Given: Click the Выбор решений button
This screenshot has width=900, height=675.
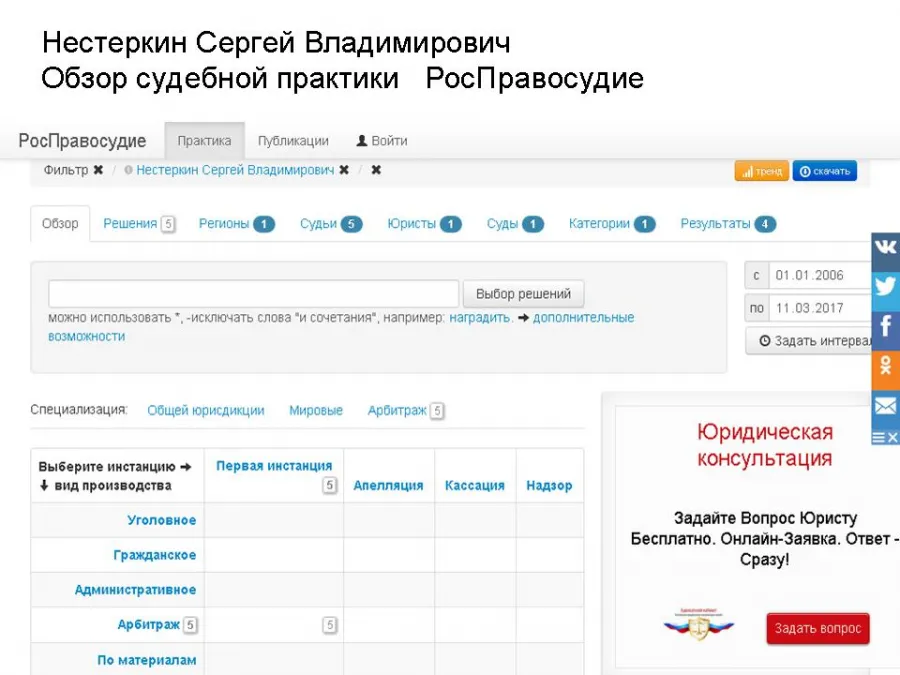Looking at the screenshot, I should (523, 294).
